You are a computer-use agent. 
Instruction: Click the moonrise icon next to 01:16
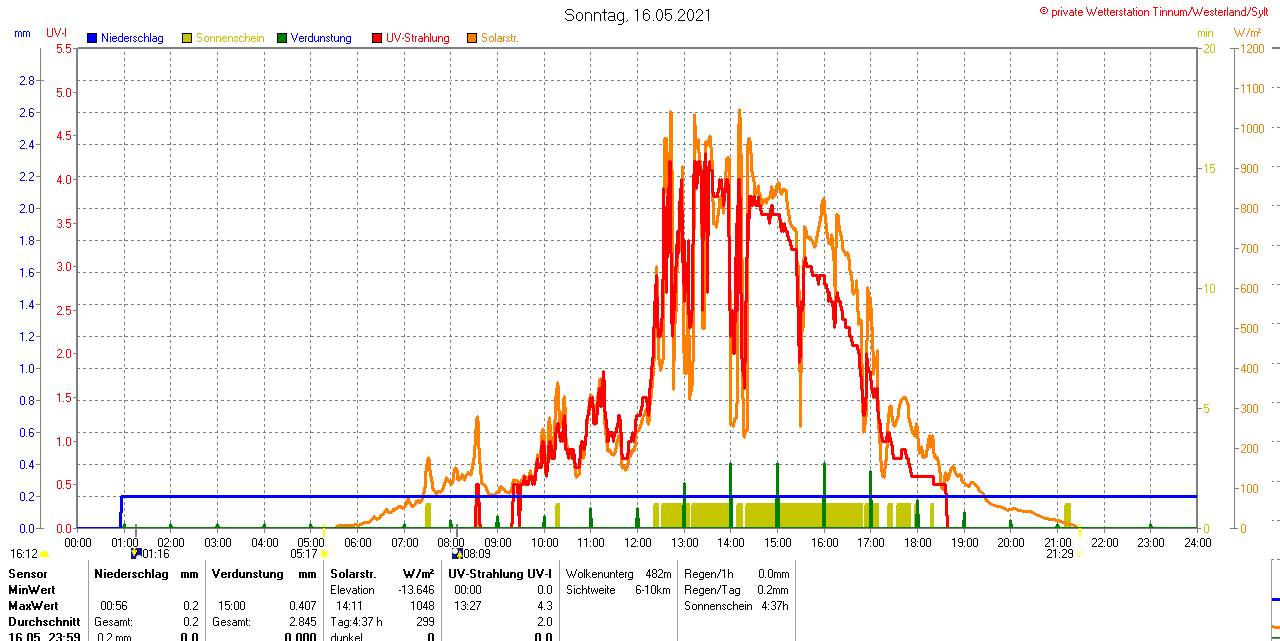pyautogui.click(x=135, y=553)
